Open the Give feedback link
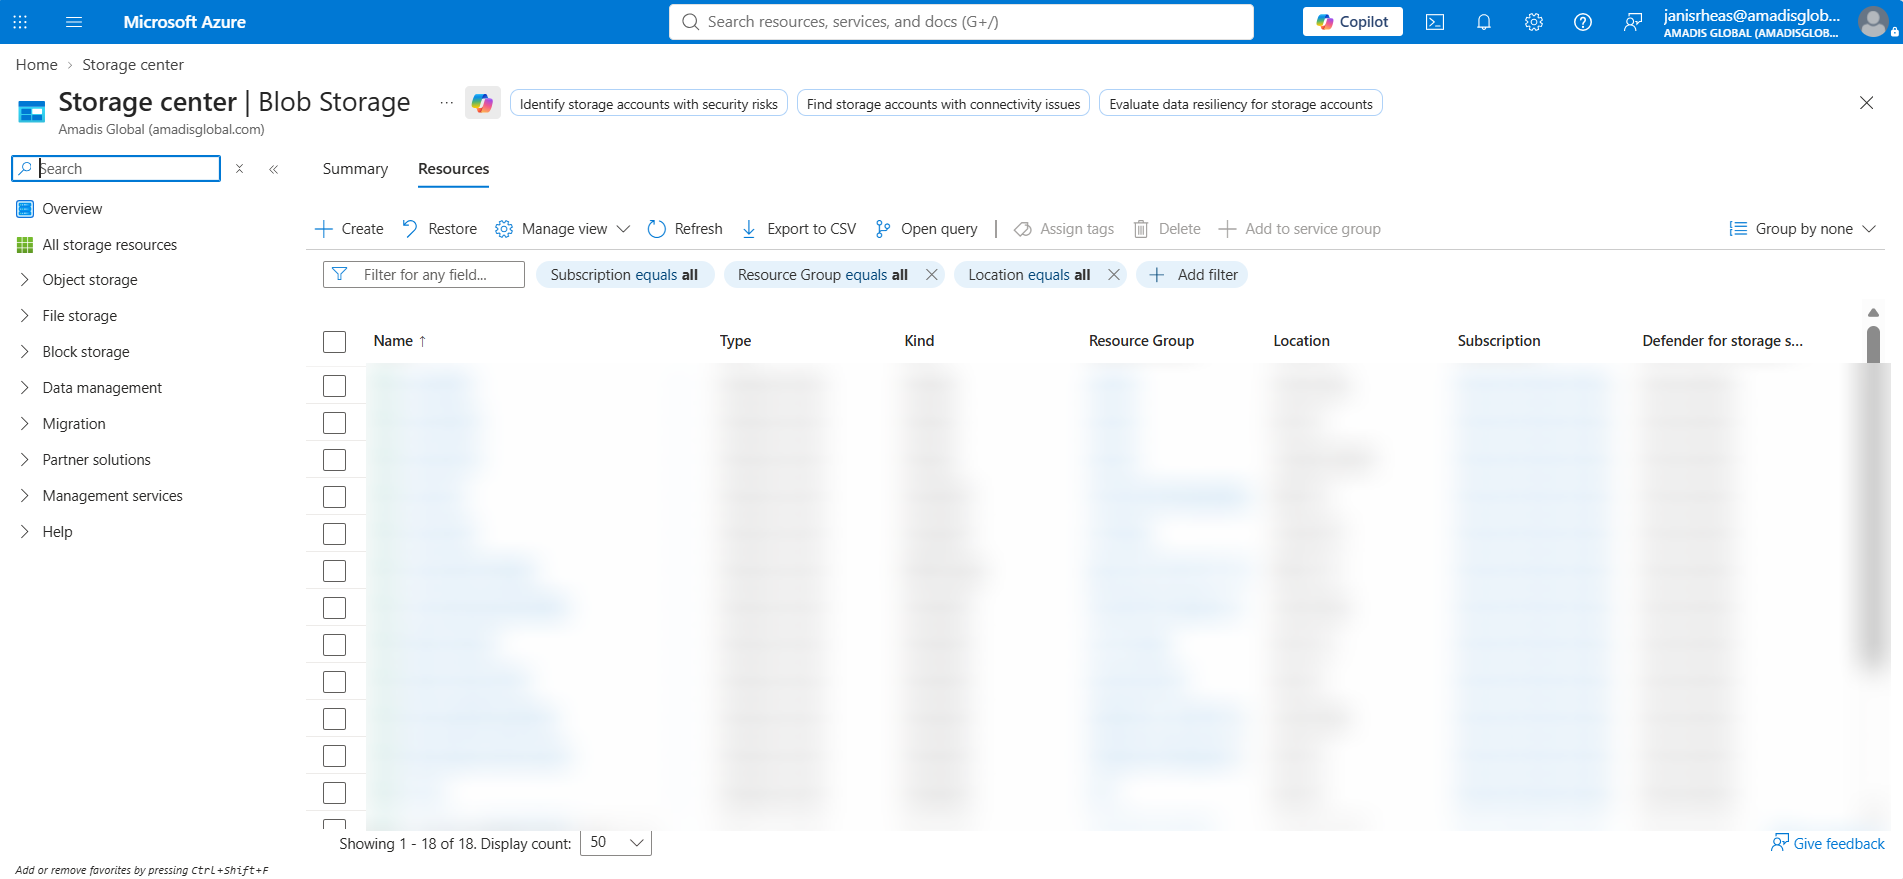This screenshot has width=1903, height=879. [x=1828, y=844]
